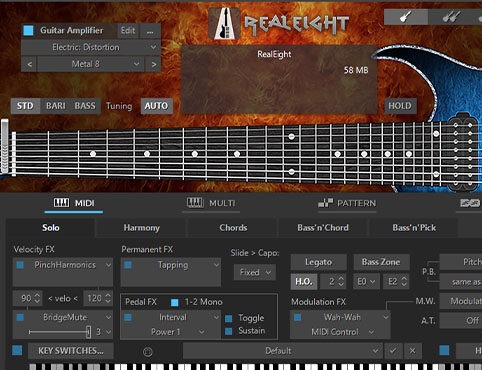
Task: Open Metal 8 preset dropdown
Action: point(91,64)
